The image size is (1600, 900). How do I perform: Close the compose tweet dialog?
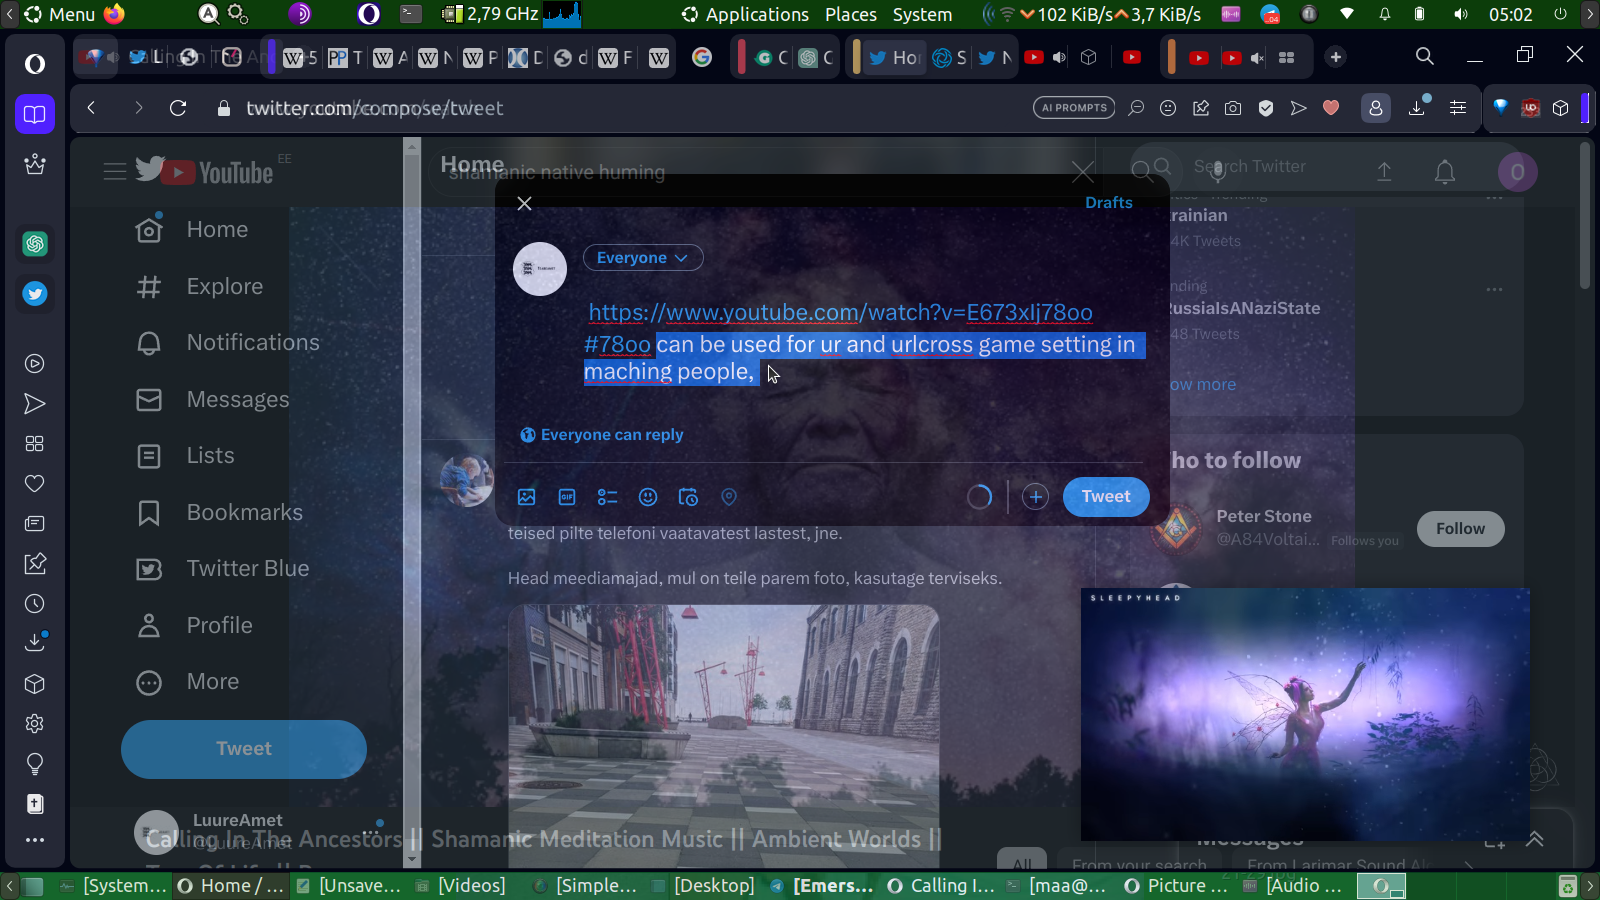[524, 203]
